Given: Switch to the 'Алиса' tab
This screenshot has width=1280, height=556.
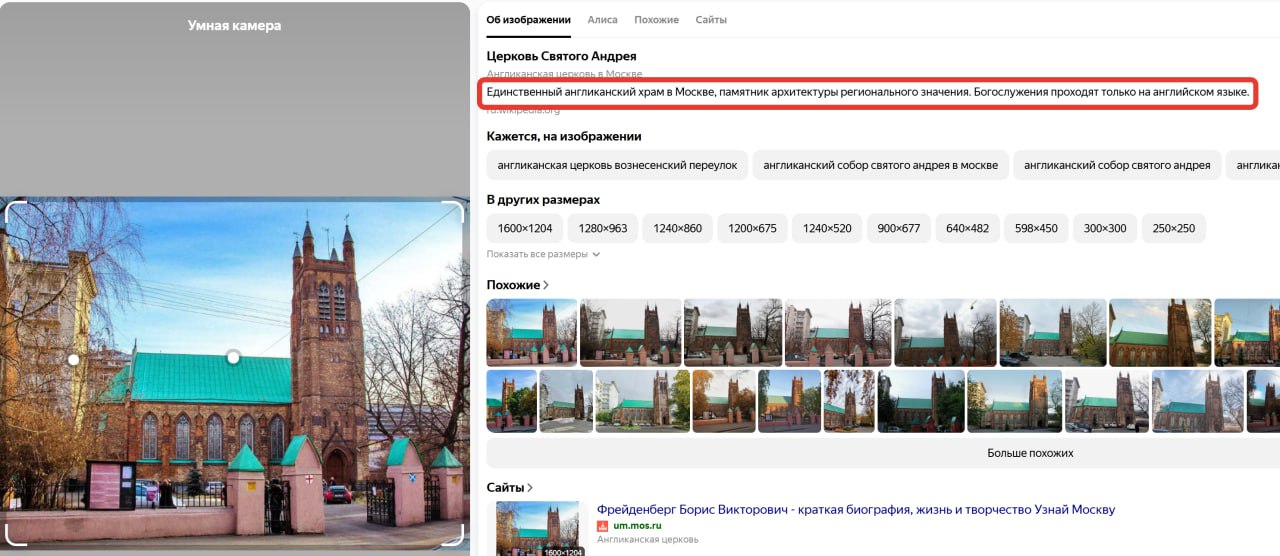Looking at the screenshot, I should click(x=602, y=20).
